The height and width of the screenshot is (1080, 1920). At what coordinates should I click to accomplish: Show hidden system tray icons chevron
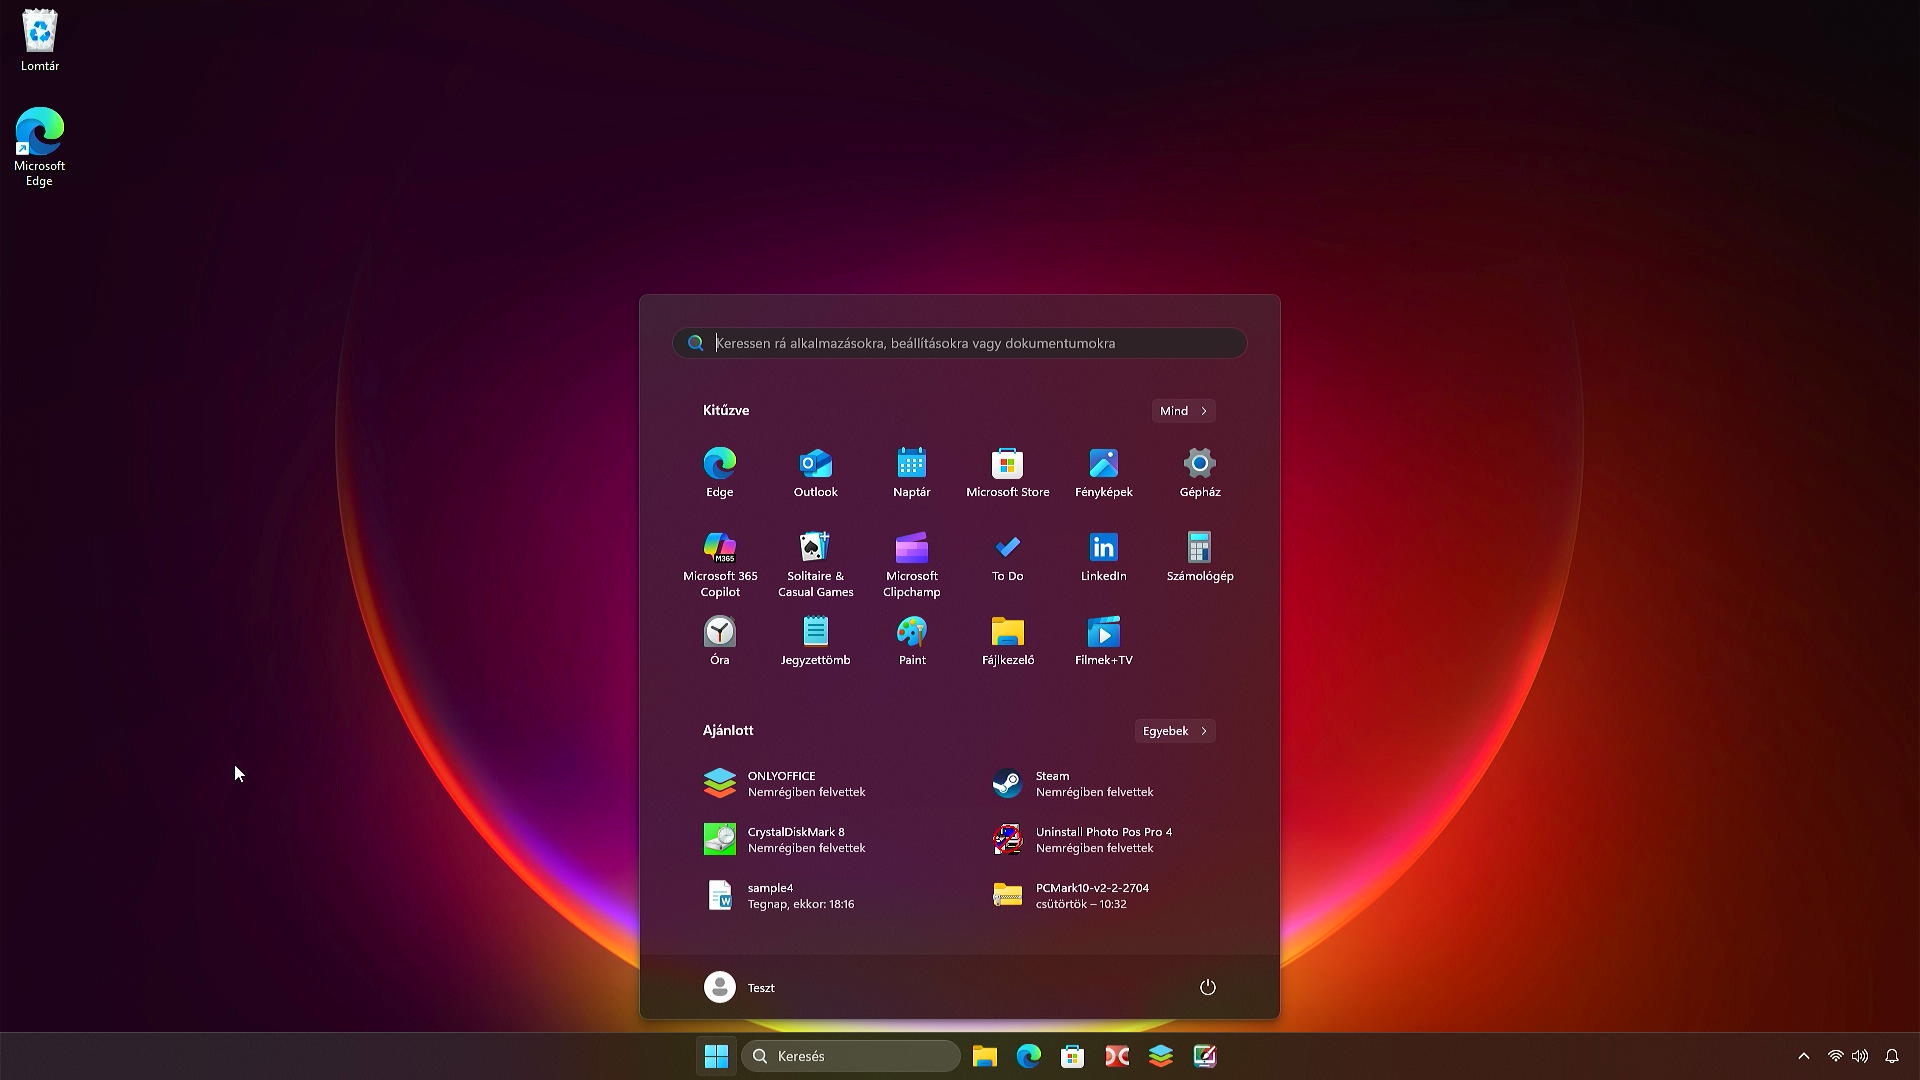[x=1803, y=1056]
